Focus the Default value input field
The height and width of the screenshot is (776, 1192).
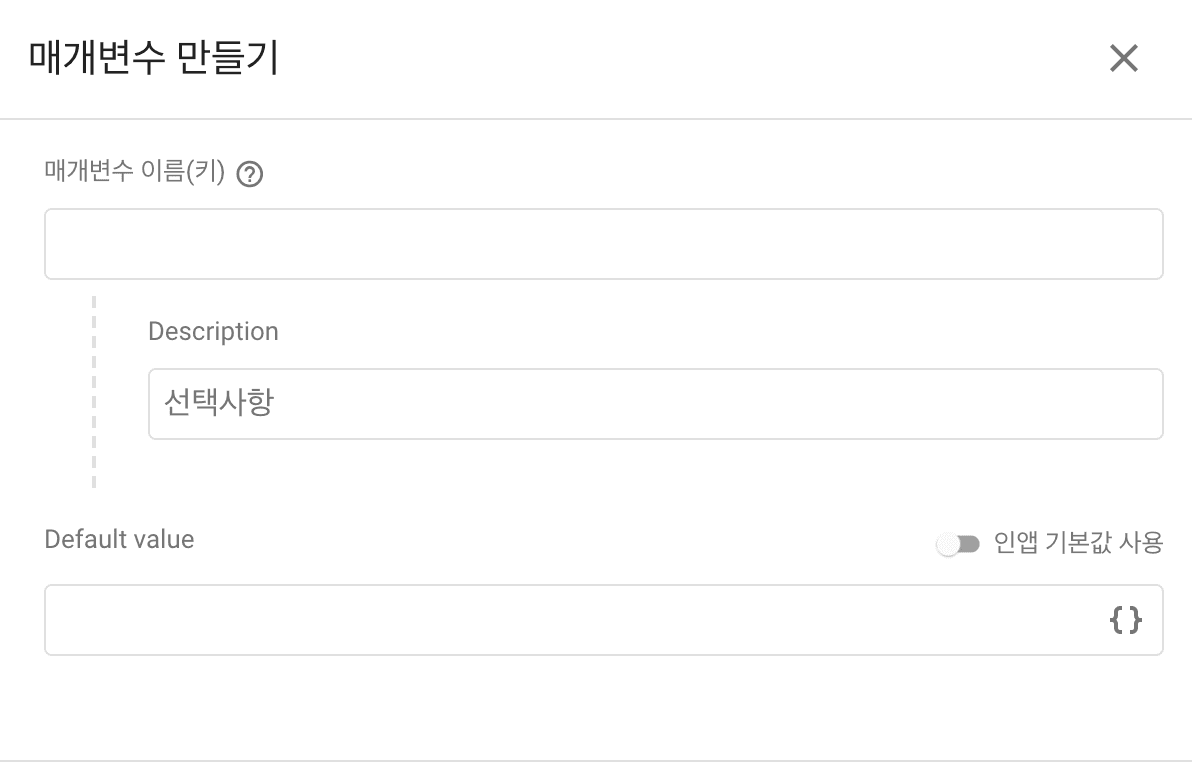pos(604,619)
